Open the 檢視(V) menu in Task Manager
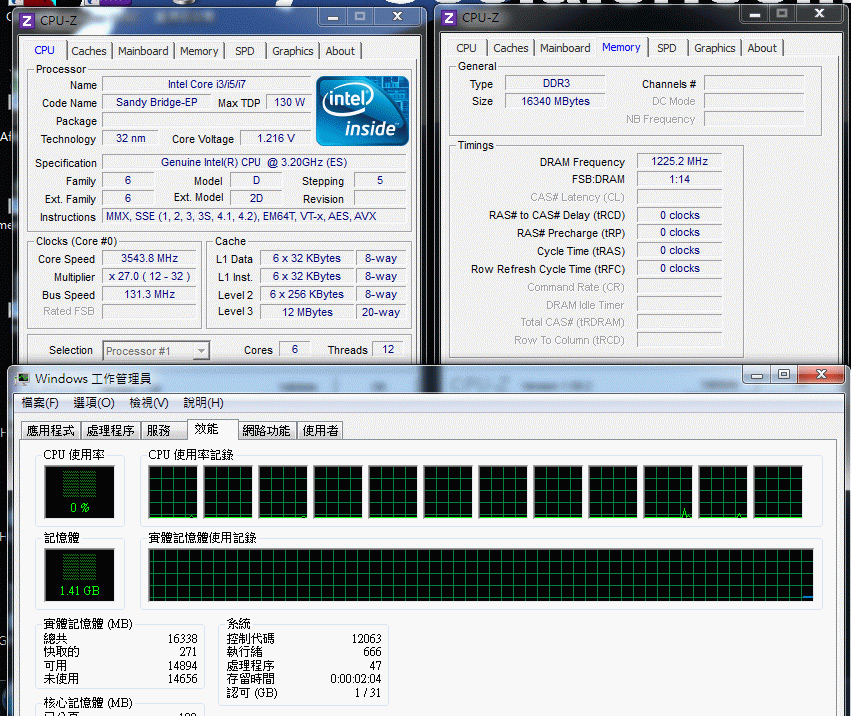 pyautogui.click(x=149, y=403)
